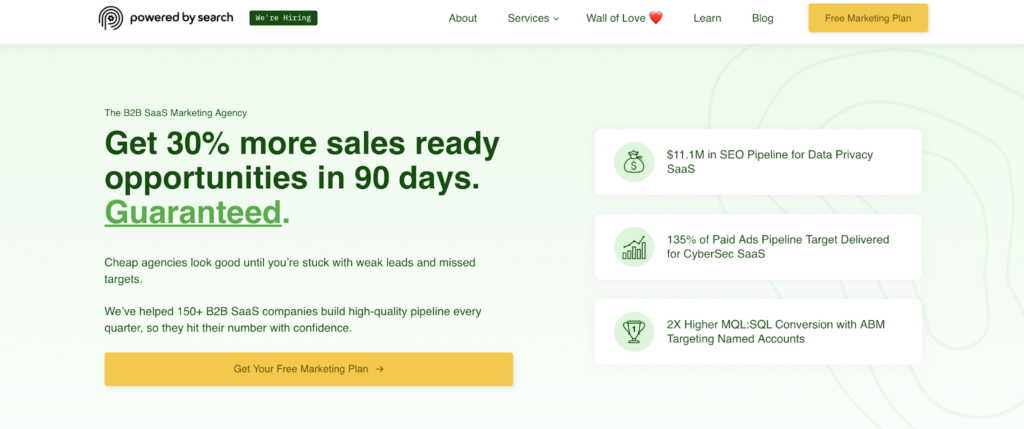Open the Learn section
1024x429 pixels.
pos(707,18)
